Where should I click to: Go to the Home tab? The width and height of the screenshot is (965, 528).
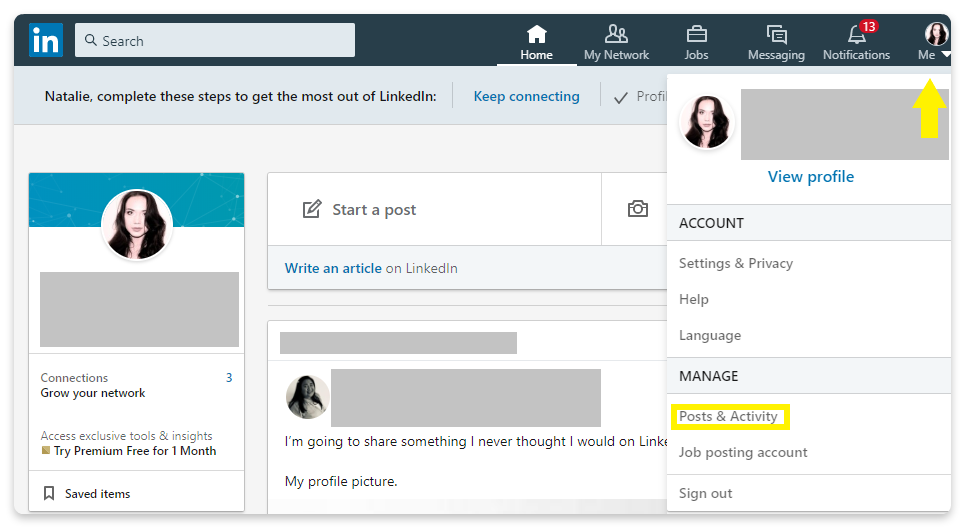click(537, 42)
